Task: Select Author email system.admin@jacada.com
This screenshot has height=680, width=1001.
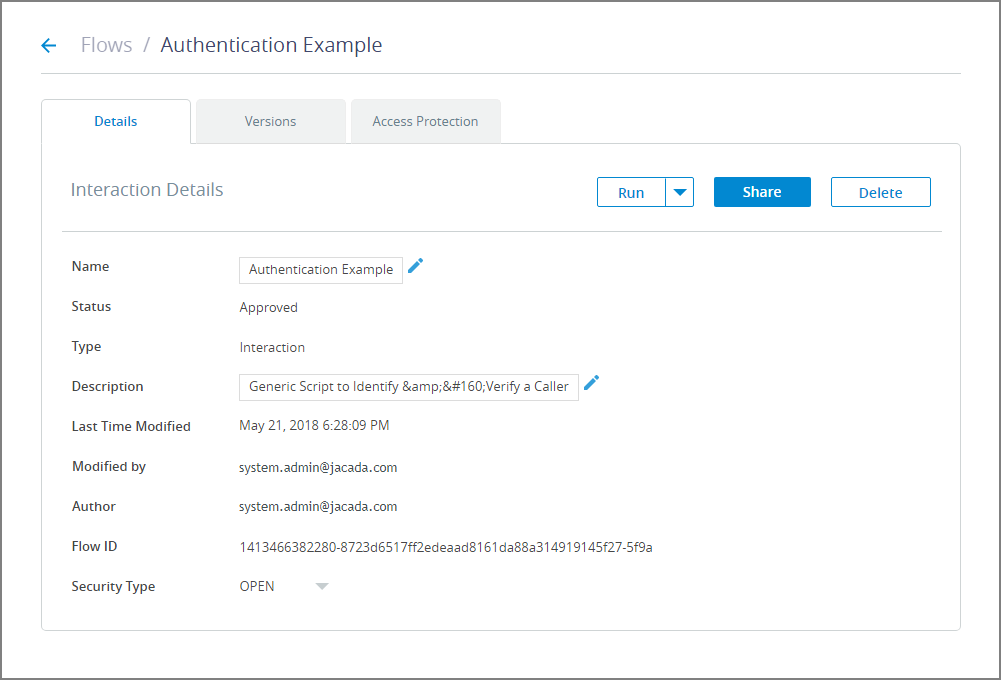Action: pyautogui.click(x=318, y=506)
